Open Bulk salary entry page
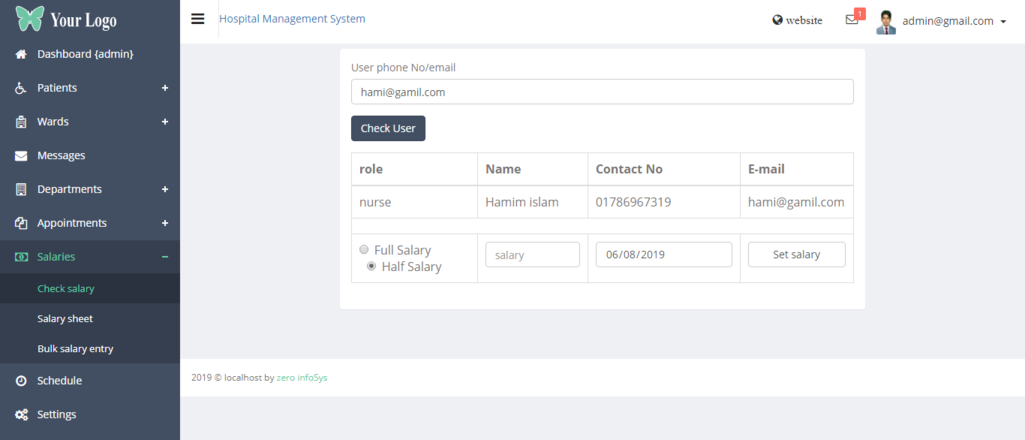This screenshot has width=1025, height=440. [75, 349]
